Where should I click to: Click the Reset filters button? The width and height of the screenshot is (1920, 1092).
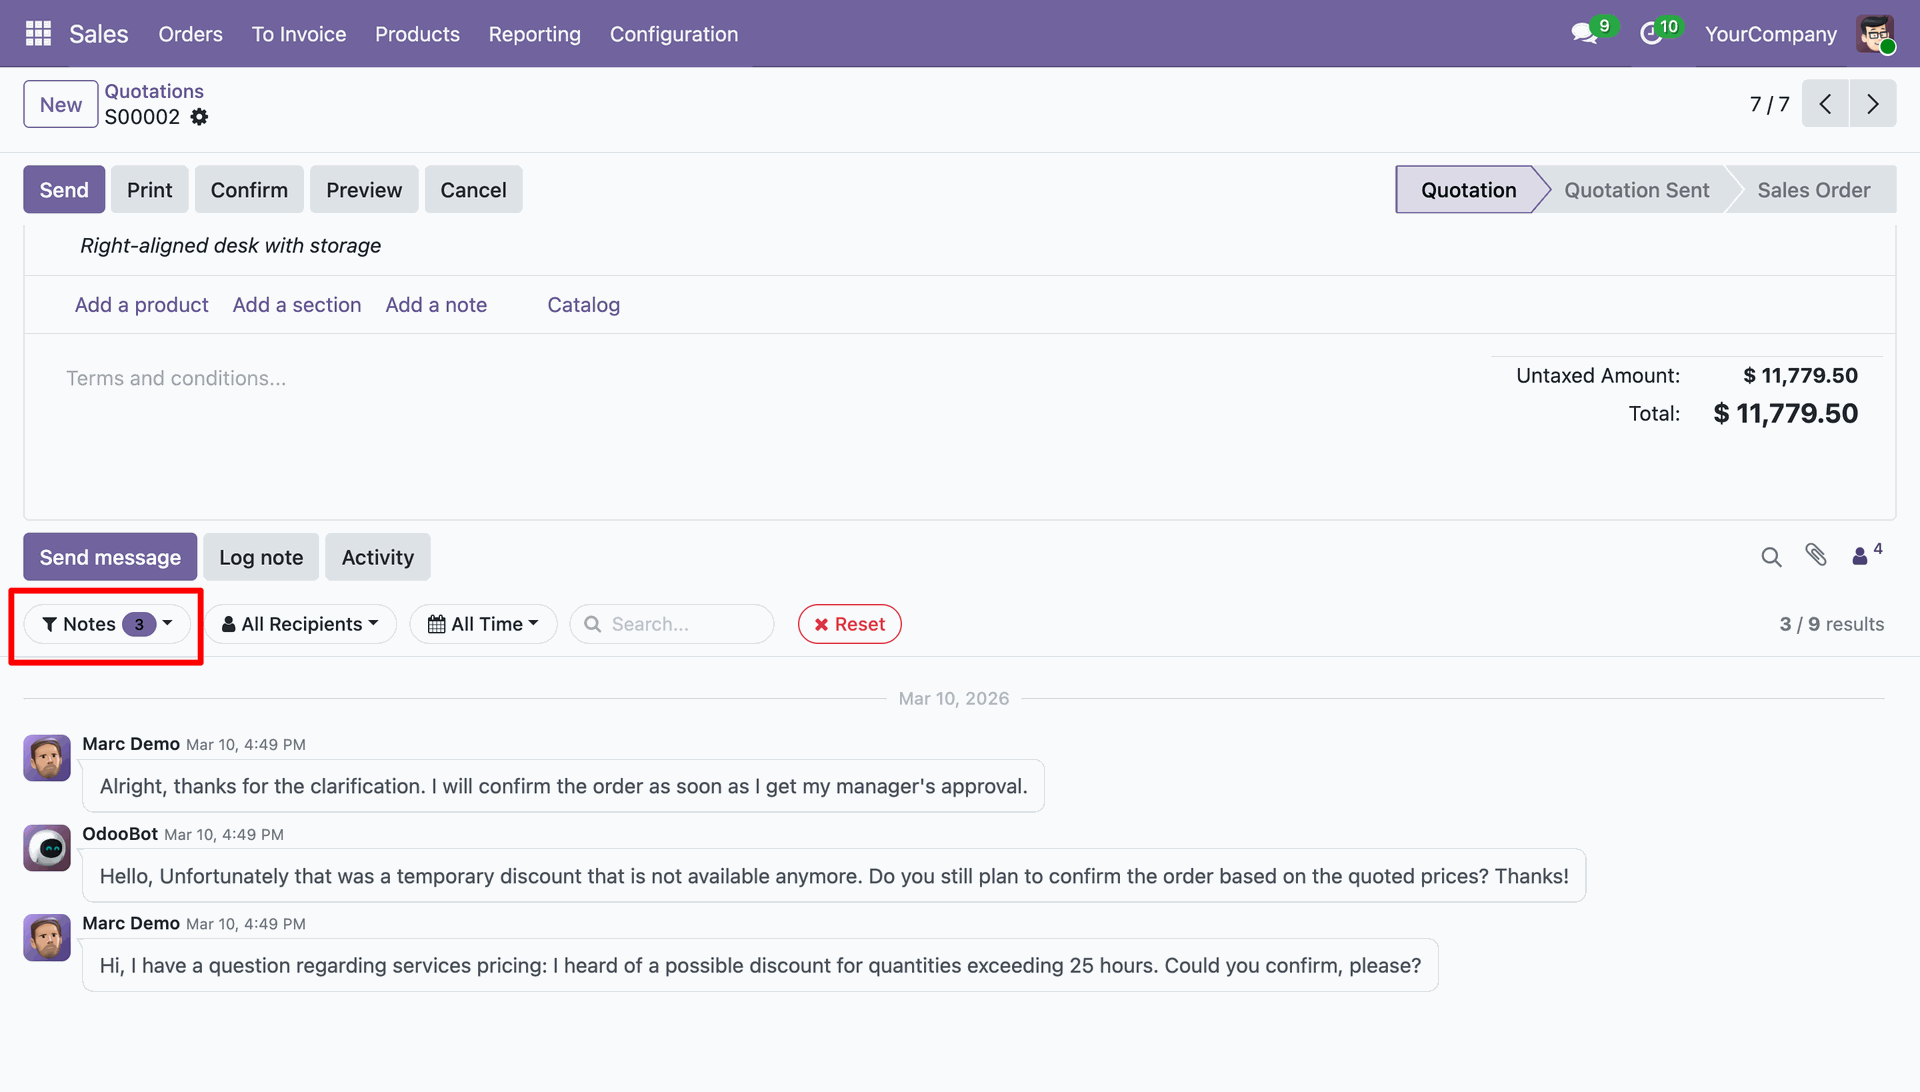(x=849, y=624)
